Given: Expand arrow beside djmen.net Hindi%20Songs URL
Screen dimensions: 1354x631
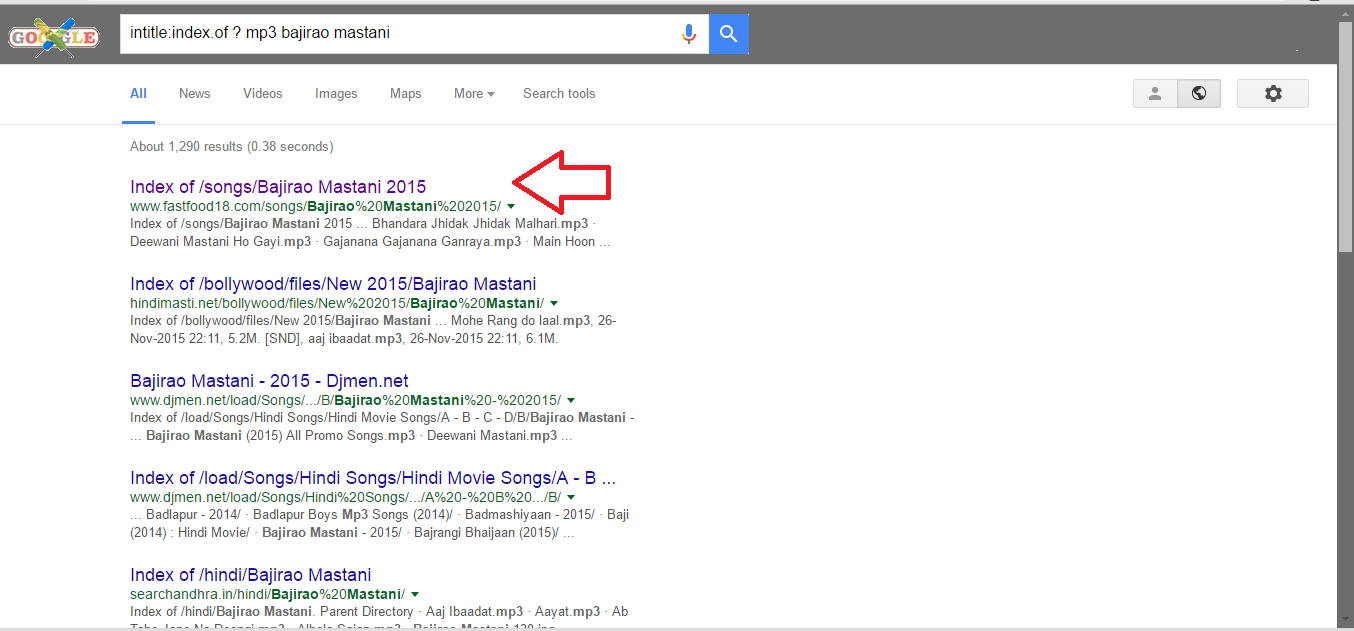Looking at the screenshot, I should pyautogui.click(x=571, y=497).
